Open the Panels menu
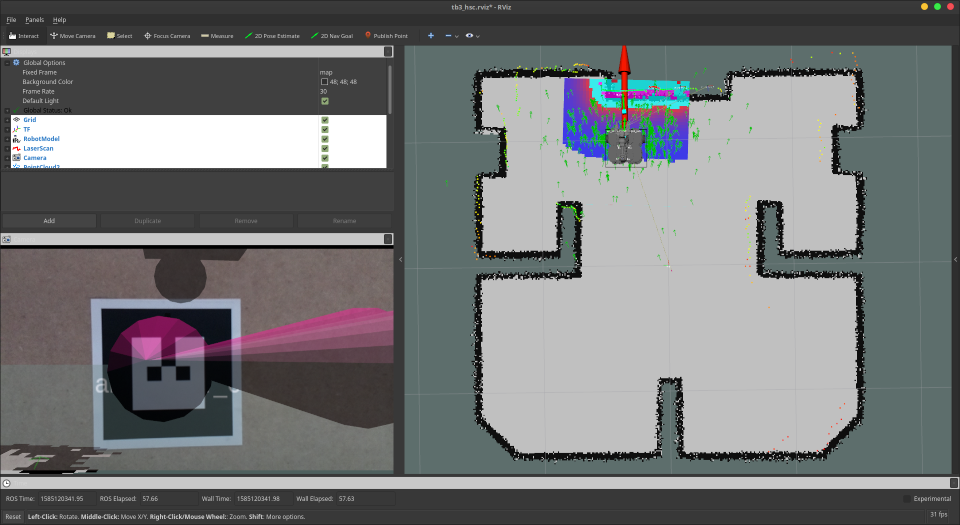 tap(34, 20)
